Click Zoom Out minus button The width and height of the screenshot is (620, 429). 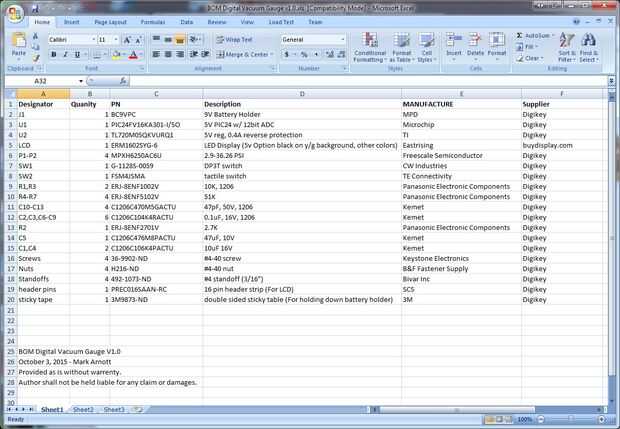pyautogui.click(x=541, y=420)
